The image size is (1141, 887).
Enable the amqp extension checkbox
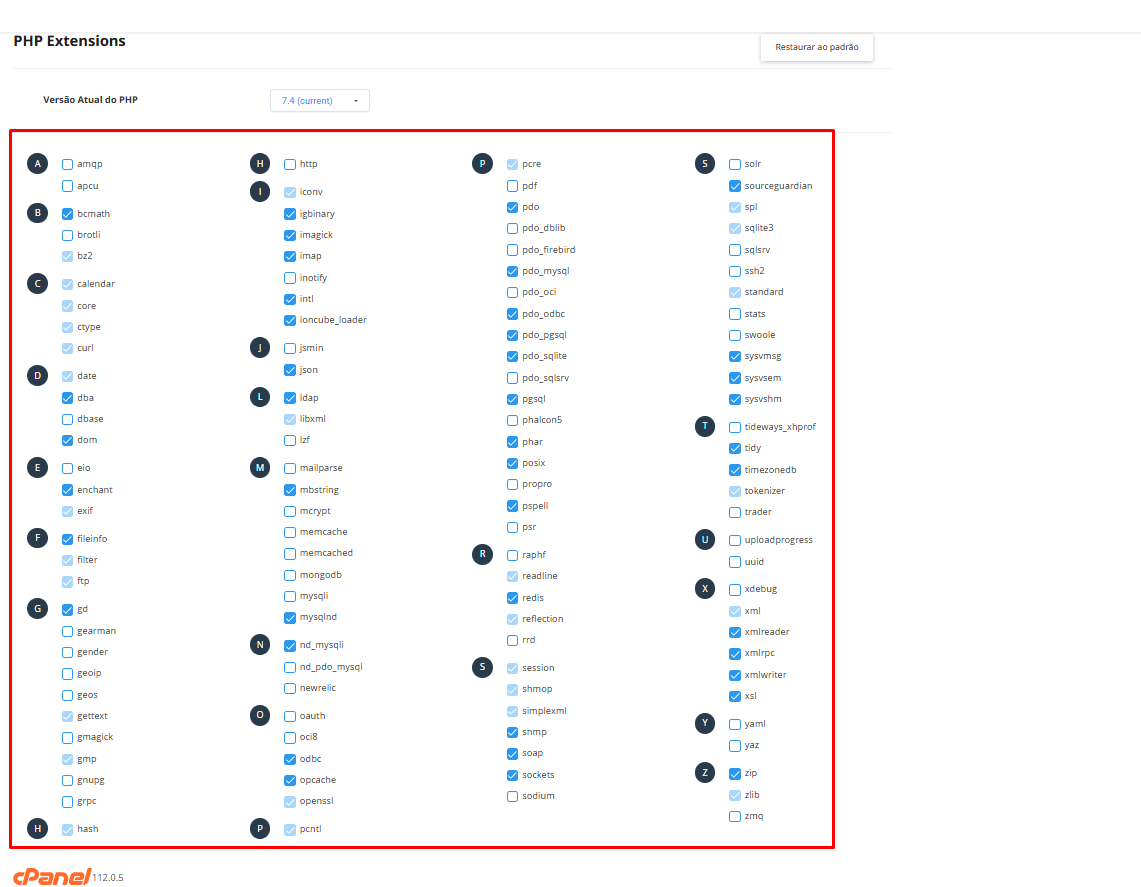click(x=67, y=164)
